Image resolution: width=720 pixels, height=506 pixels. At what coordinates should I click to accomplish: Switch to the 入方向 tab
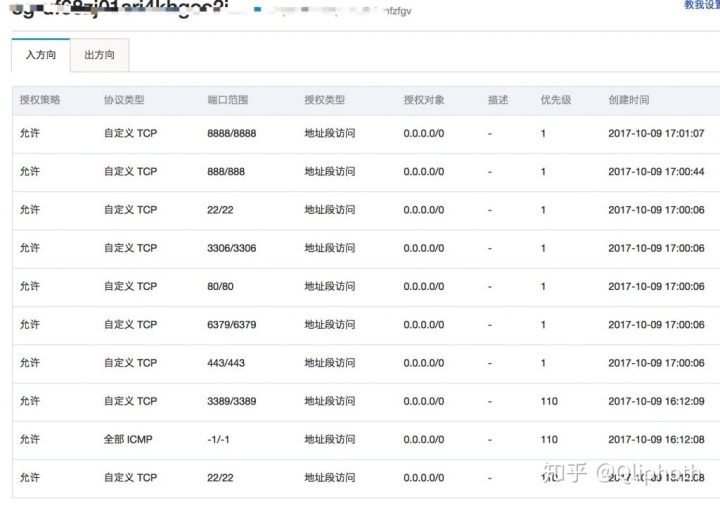(x=41, y=55)
